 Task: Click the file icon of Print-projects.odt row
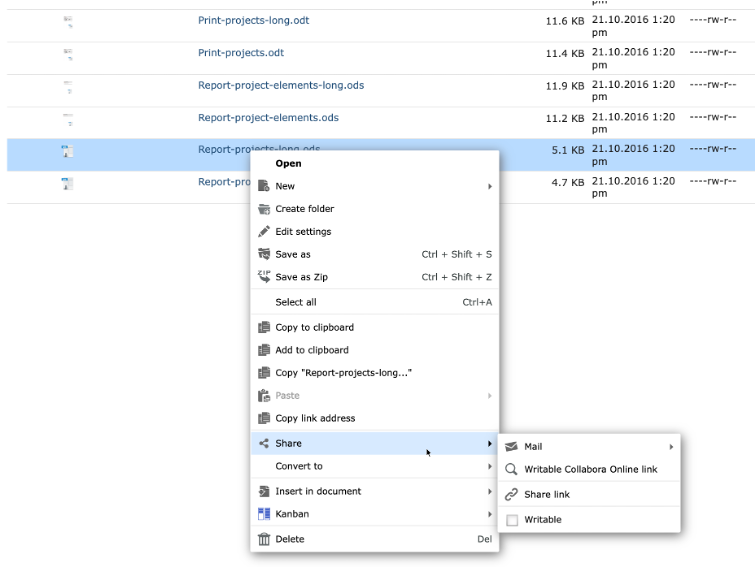(67, 53)
